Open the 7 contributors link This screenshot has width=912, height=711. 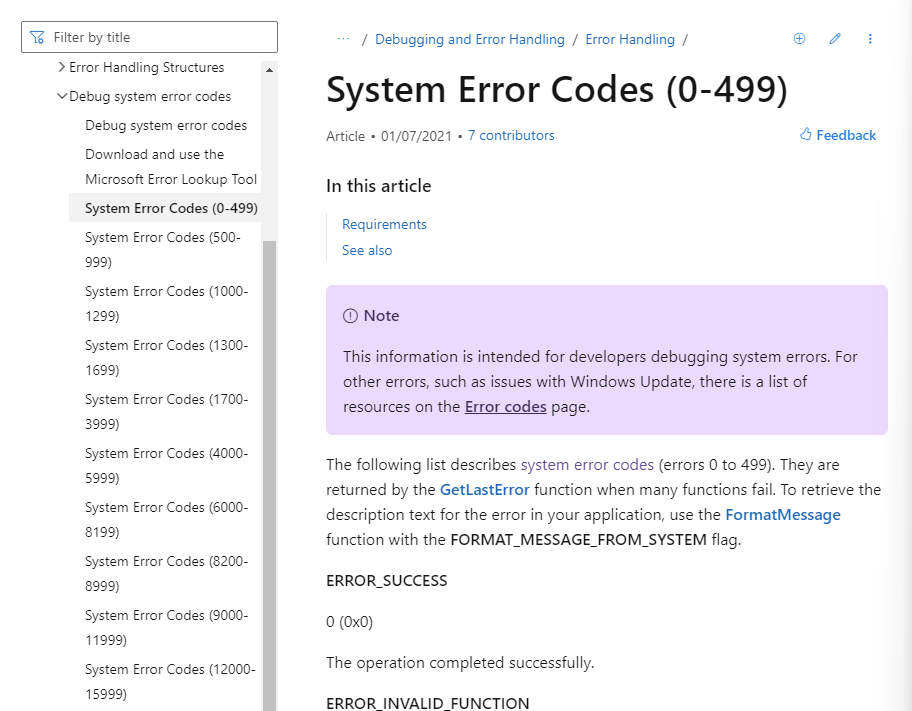click(x=511, y=136)
